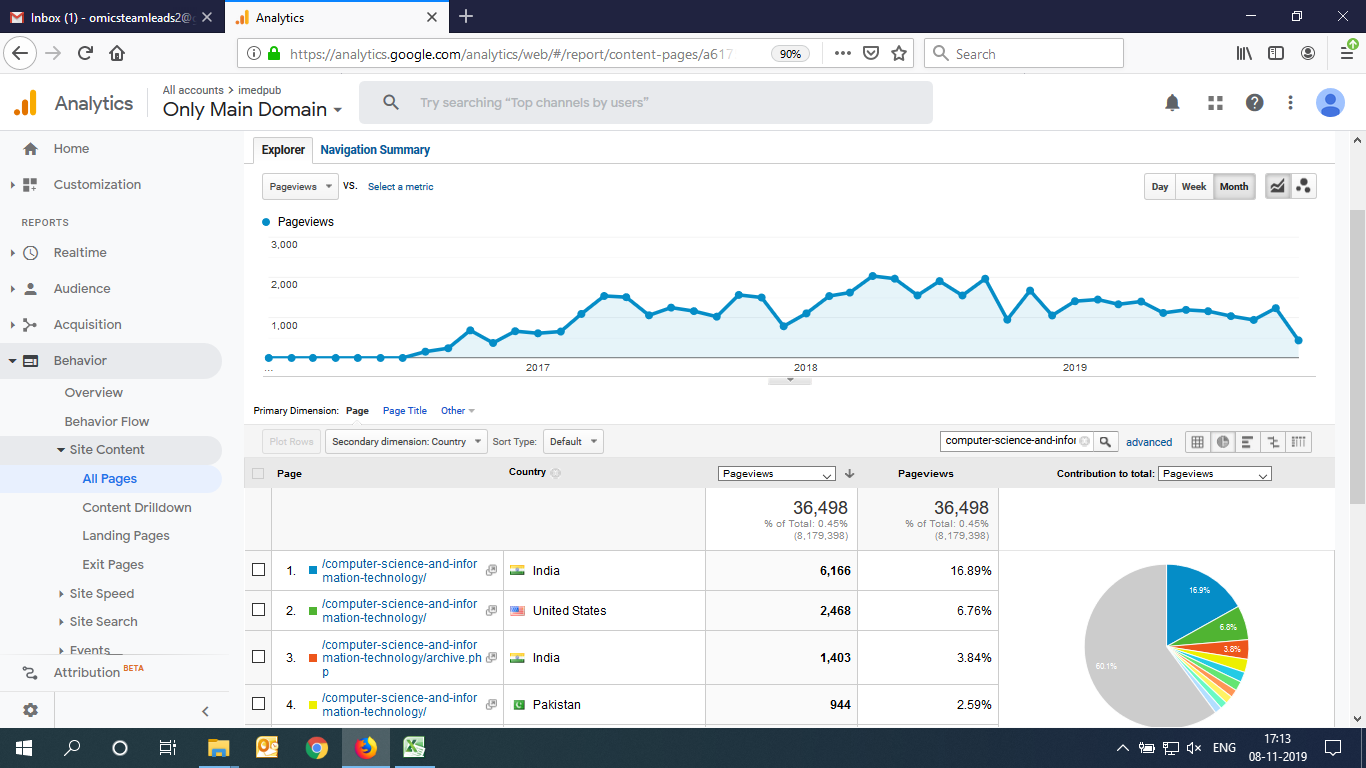Open the Google apps grid icon
Screen dimensions: 1366x768
1215,103
